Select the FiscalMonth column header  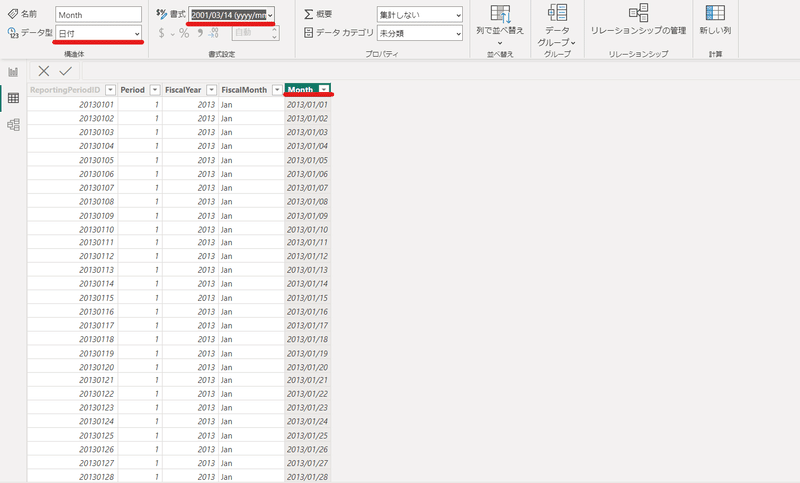[244, 90]
